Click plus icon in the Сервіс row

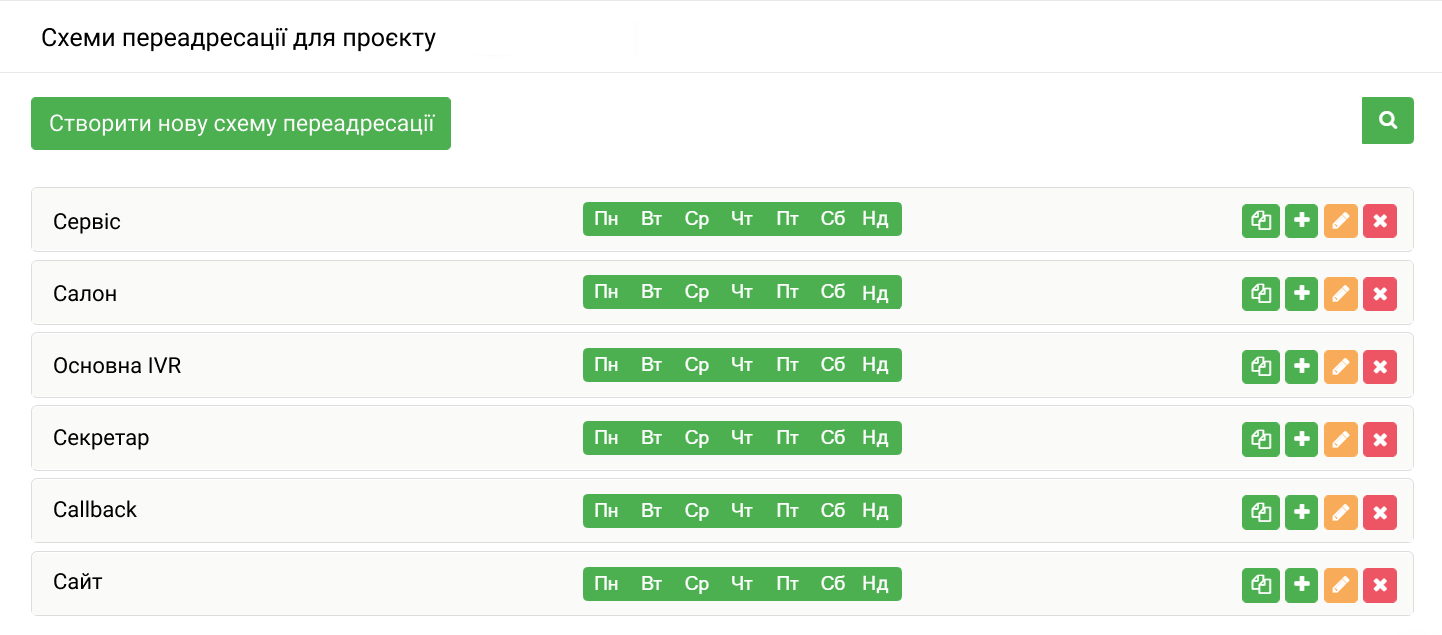(1301, 221)
